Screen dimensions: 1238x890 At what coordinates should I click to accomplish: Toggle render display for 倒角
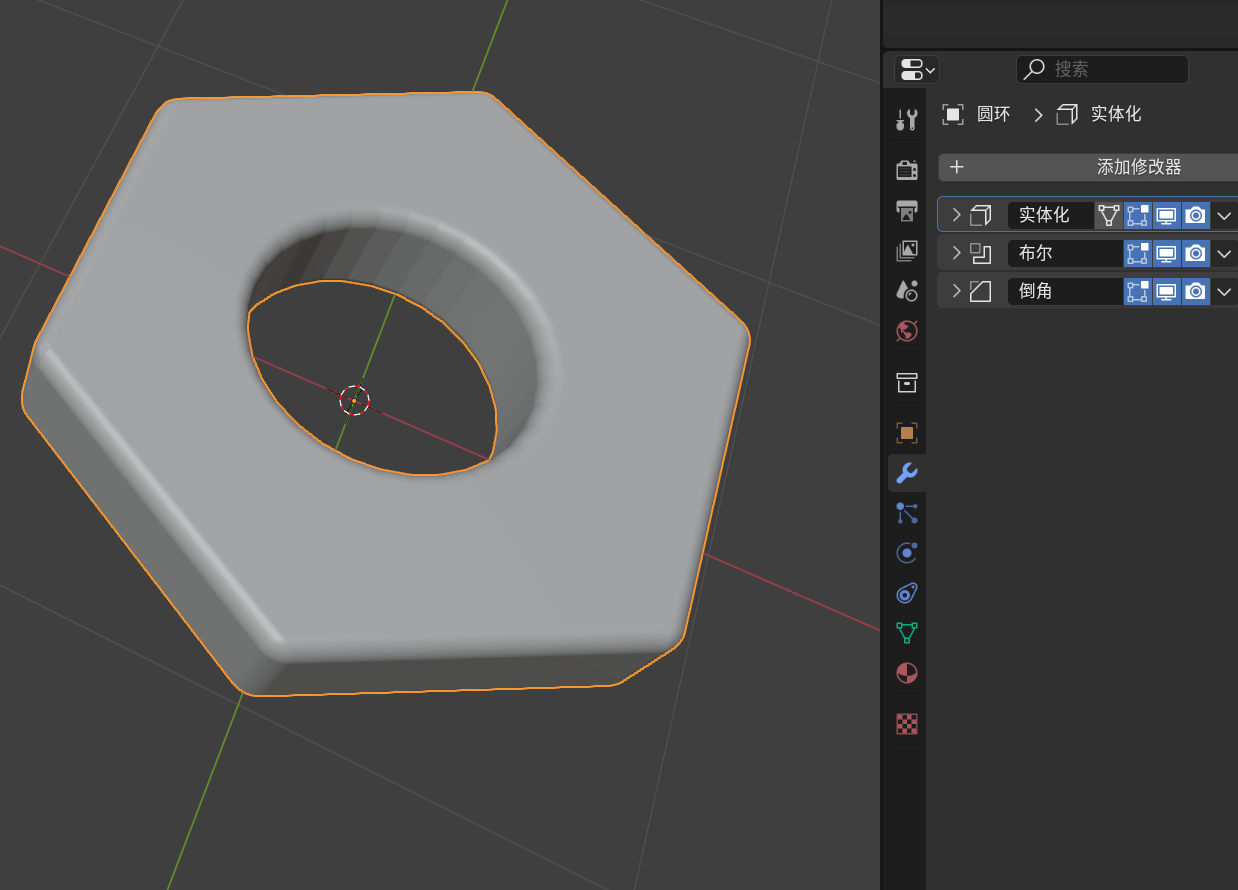[1196, 291]
